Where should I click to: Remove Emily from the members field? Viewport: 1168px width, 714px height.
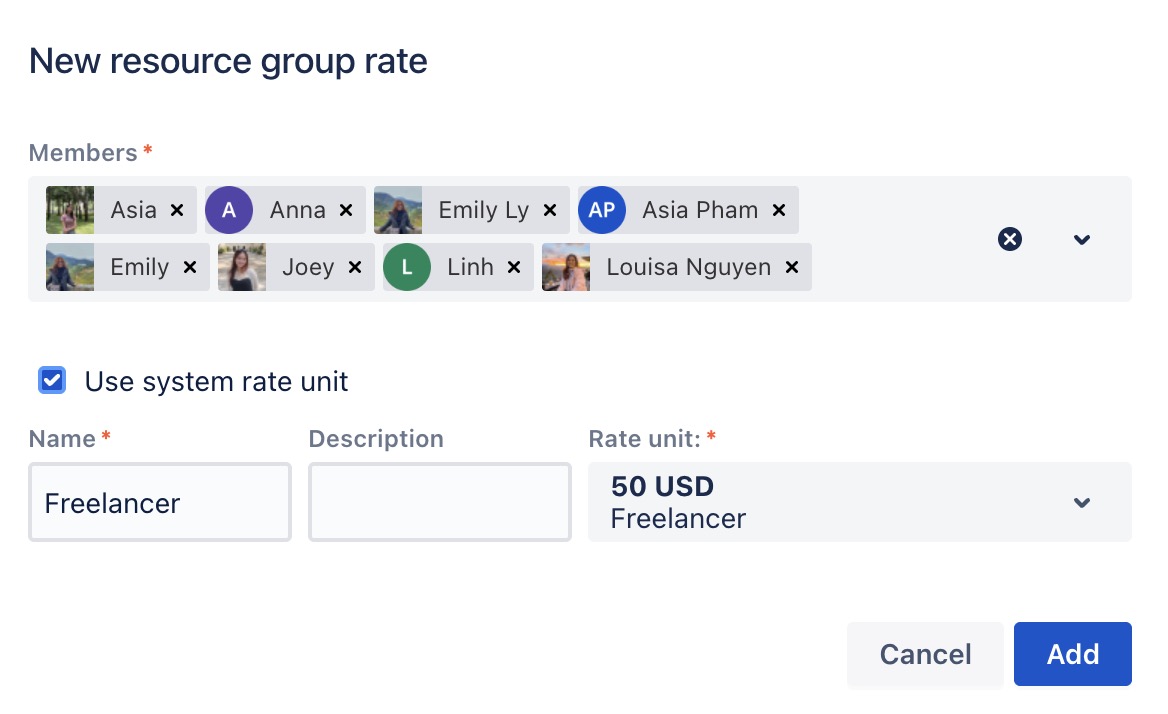190,267
